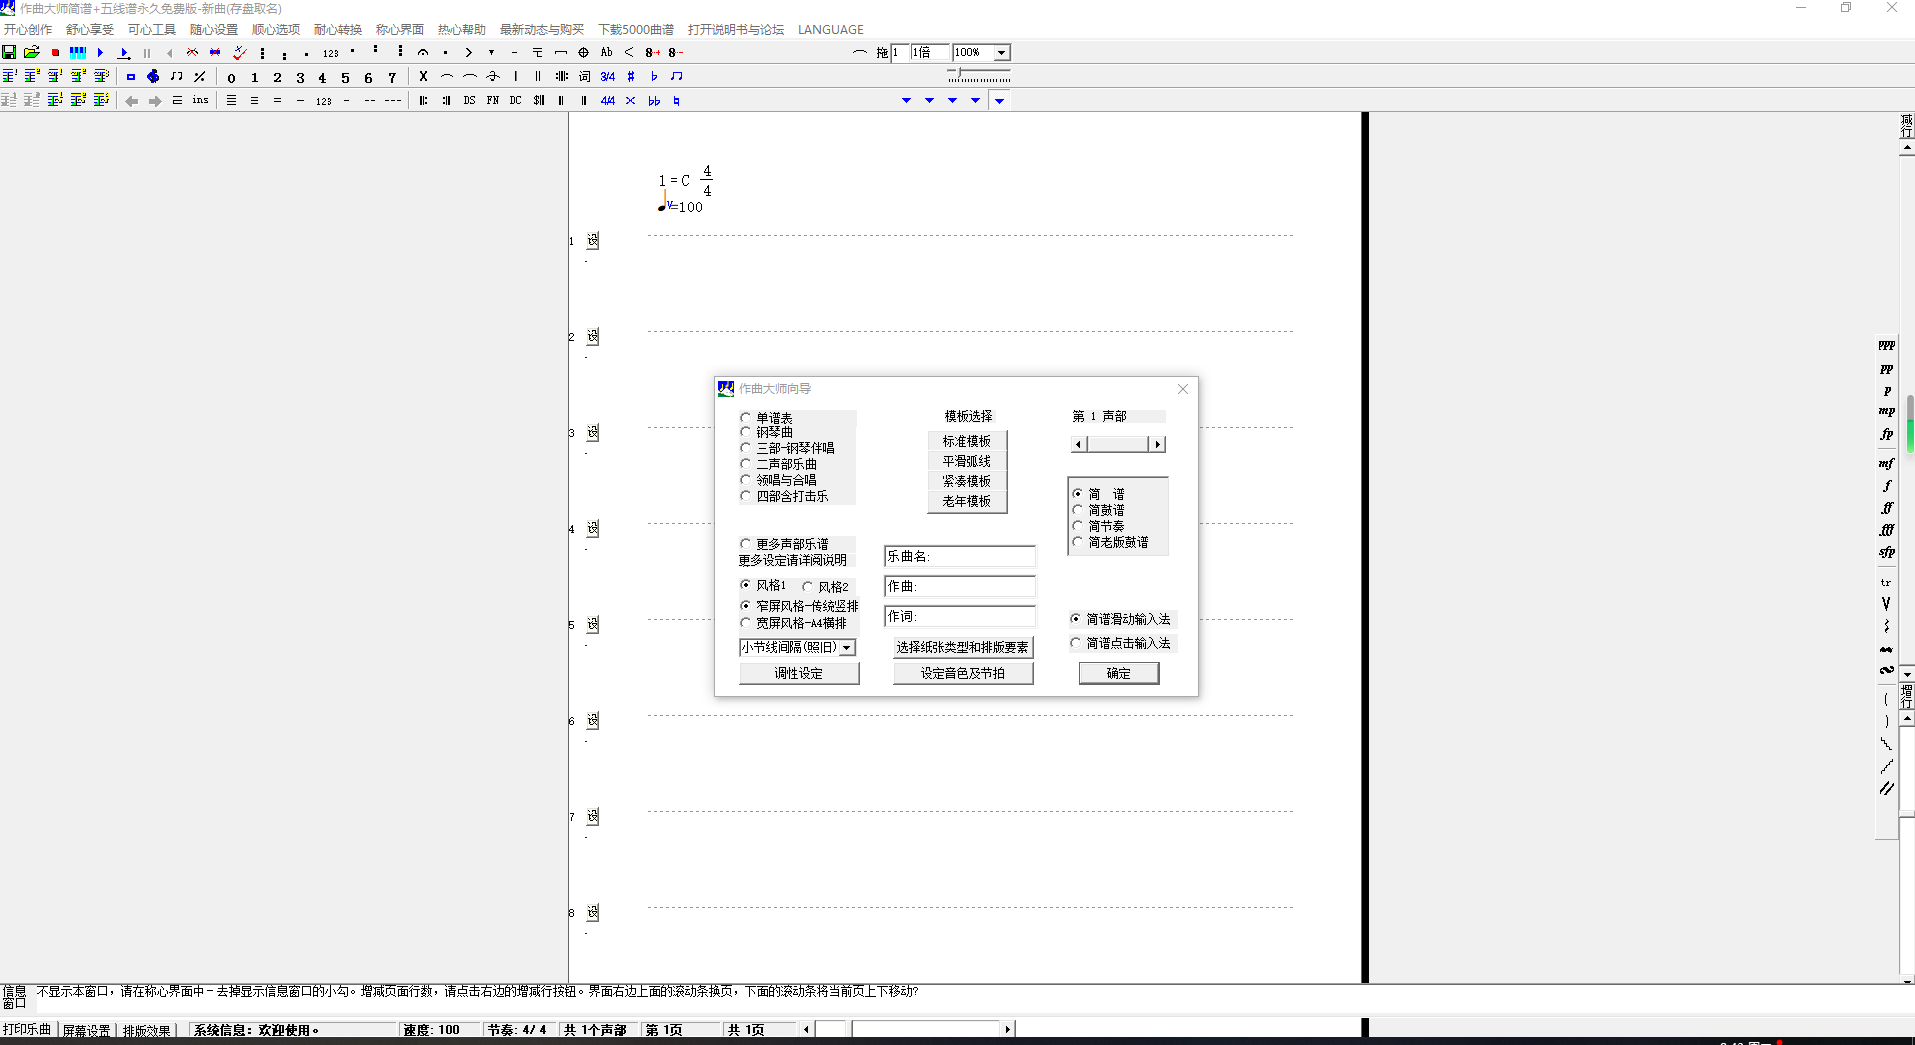Viewport: 1915px width, 1045px height.
Task: Click the open folder icon
Action: pyautogui.click(x=32, y=52)
